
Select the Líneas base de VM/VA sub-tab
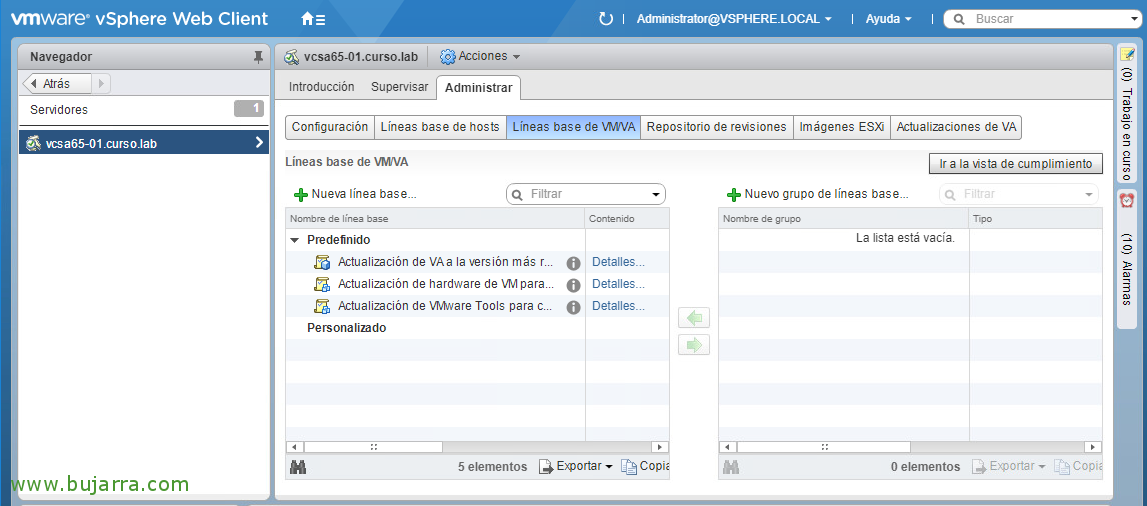tap(574, 127)
